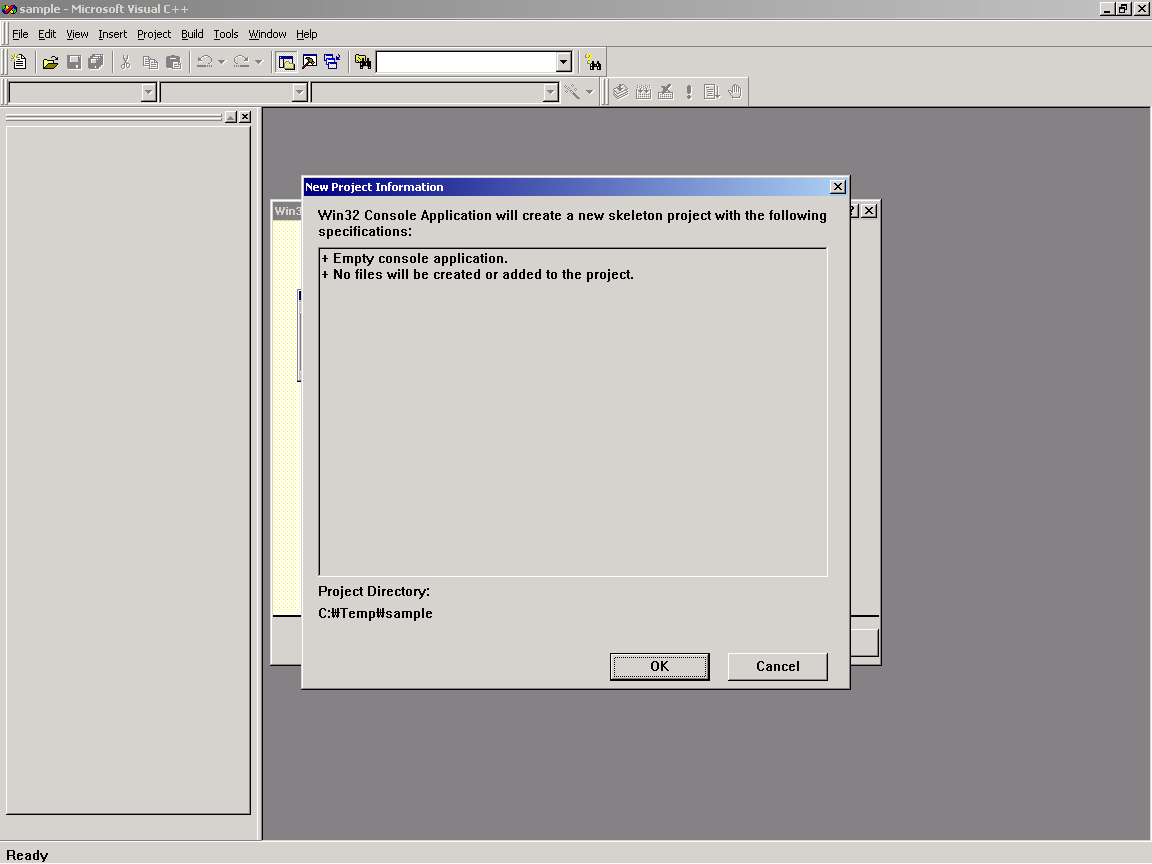1152x864 pixels.
Task: Click the Find in Files binoculars icon
Action: click(363, 62)
